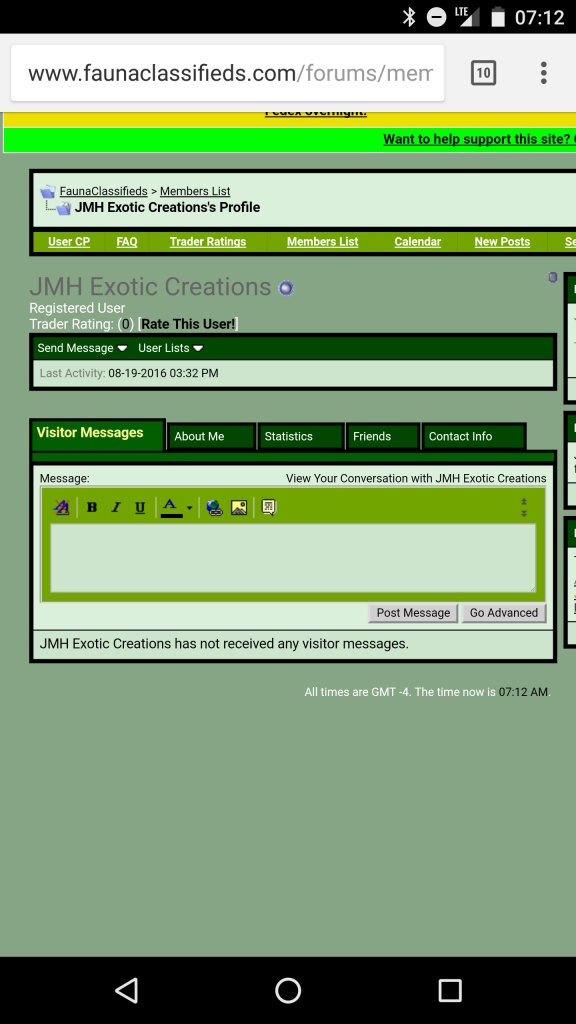The image size is (576, 1024).
Task: Toggle Italic formatting in message editor
Action: click(116, 507)
